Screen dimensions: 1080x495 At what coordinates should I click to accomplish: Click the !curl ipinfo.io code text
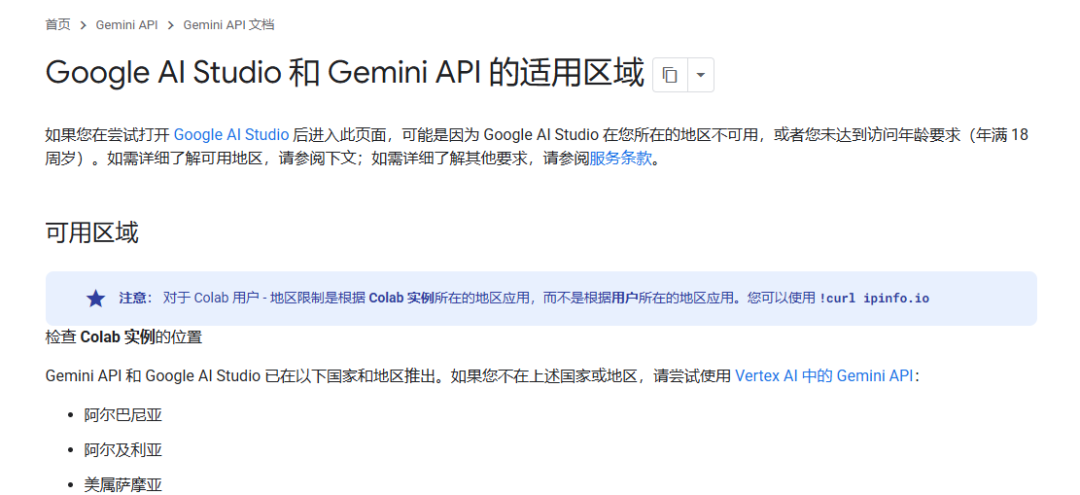874,298
